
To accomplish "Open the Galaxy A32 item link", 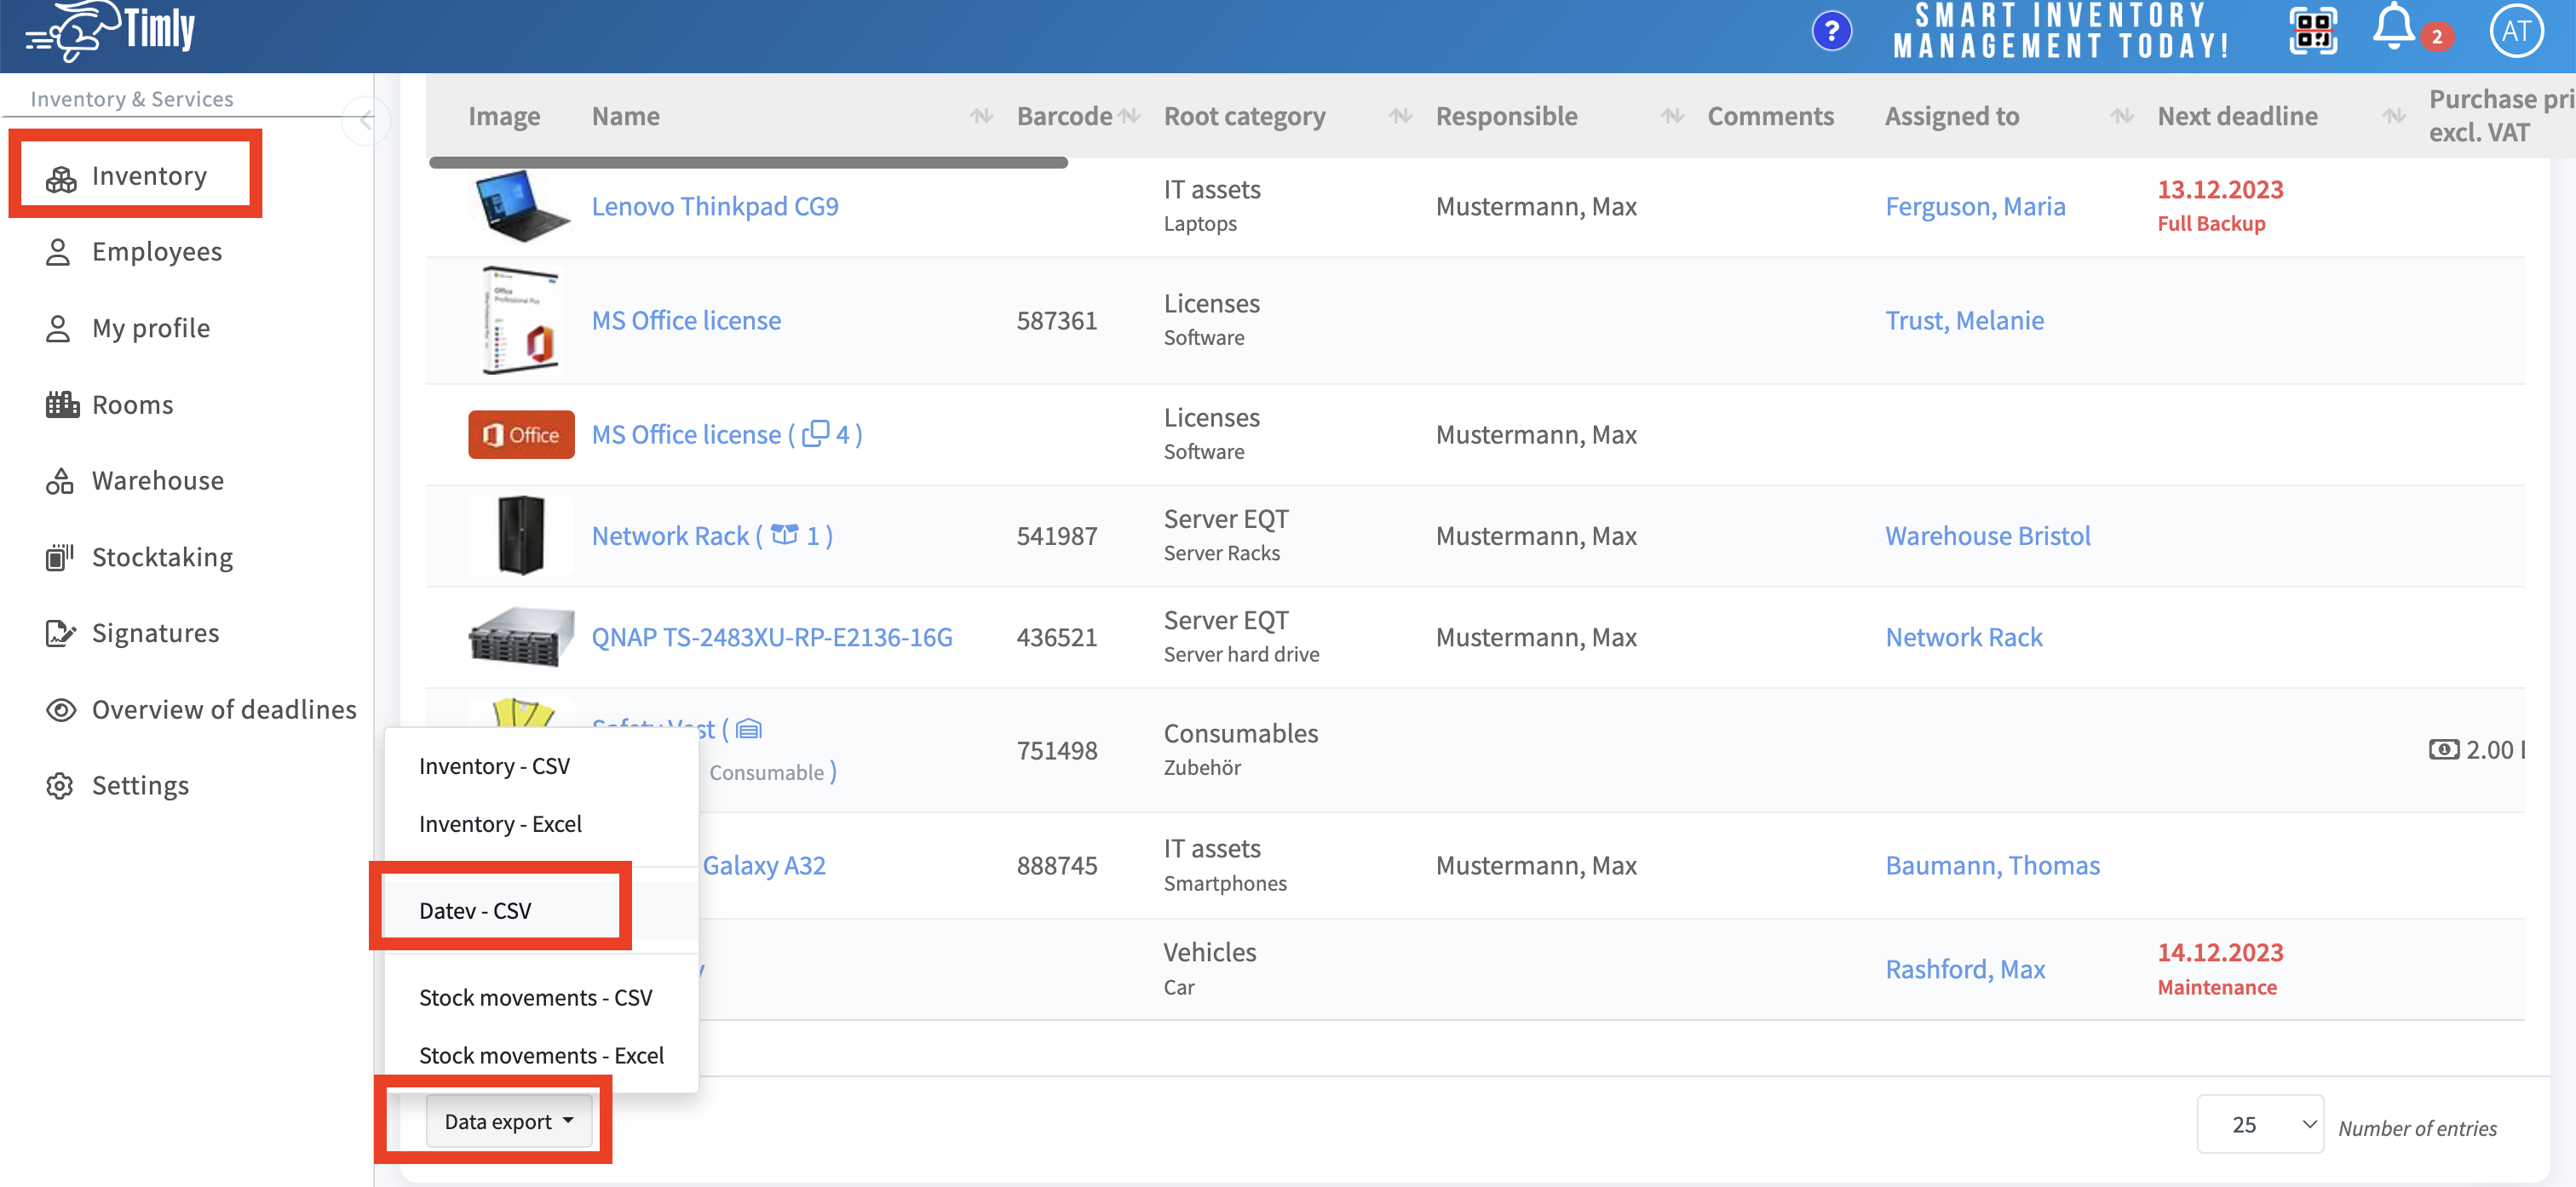I will (x=763, y=865).
